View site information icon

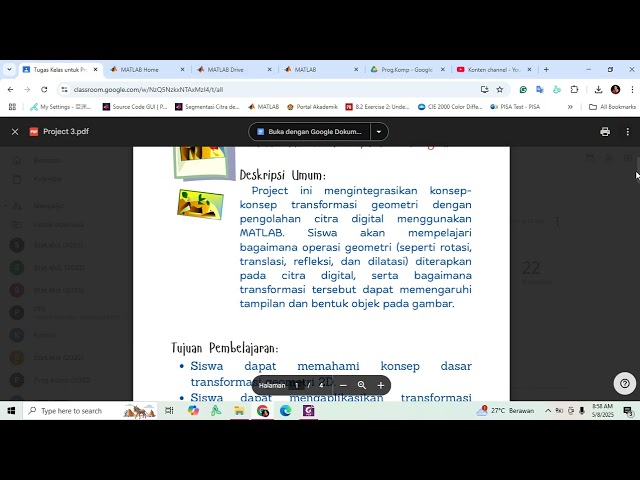pos(64,89)
